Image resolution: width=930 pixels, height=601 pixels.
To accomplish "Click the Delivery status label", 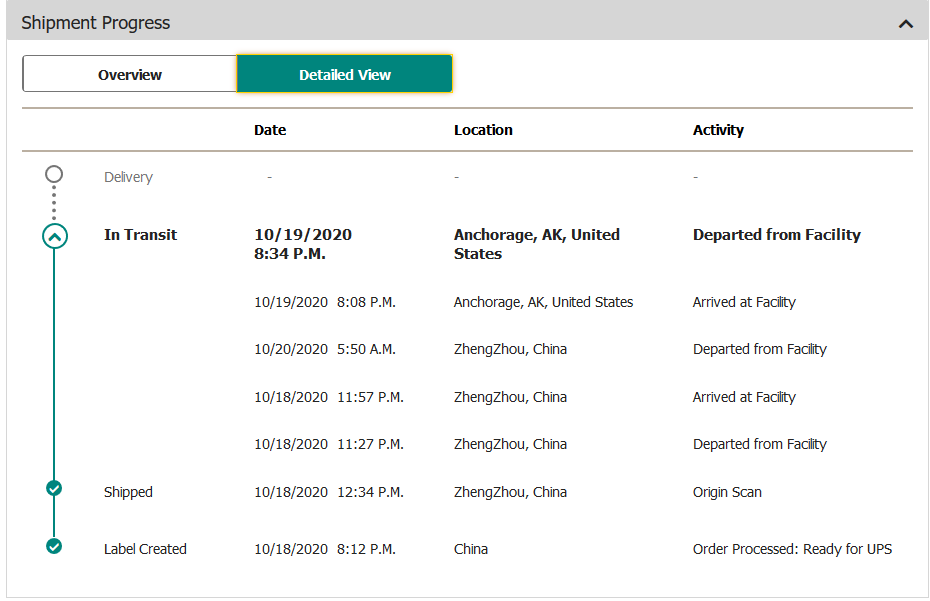I will (128, 177).
